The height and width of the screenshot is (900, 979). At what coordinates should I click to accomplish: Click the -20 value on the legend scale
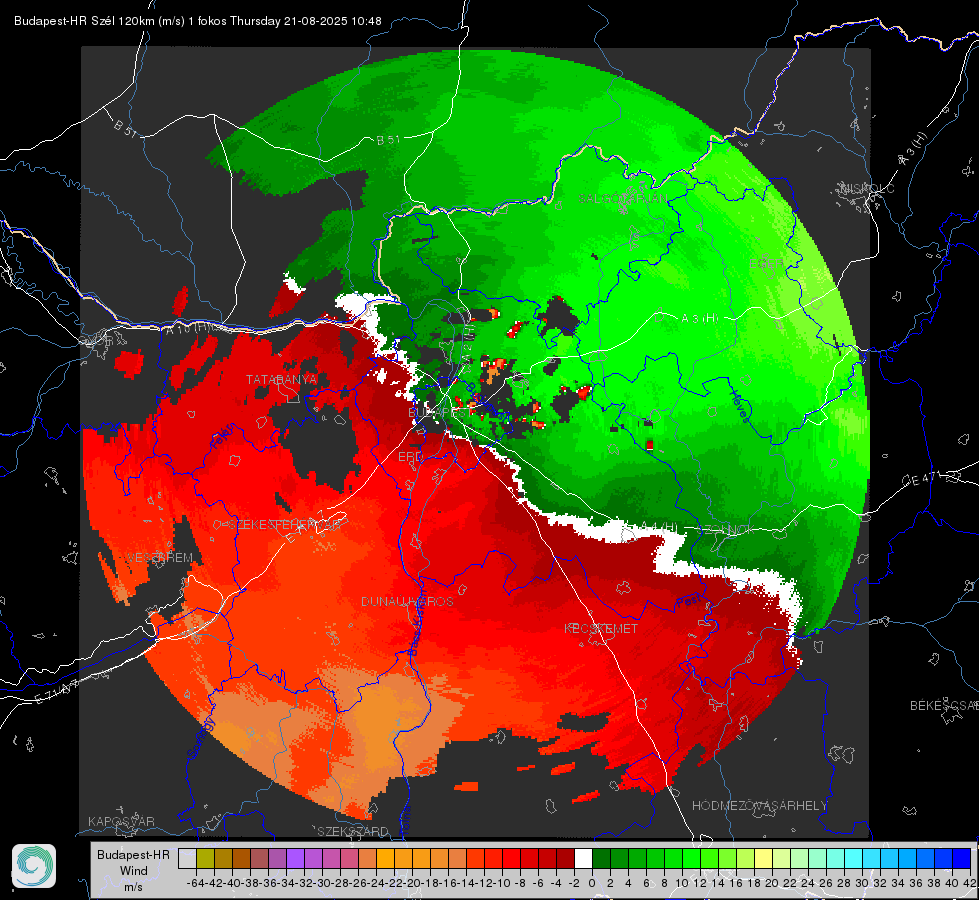pos(412,883)
